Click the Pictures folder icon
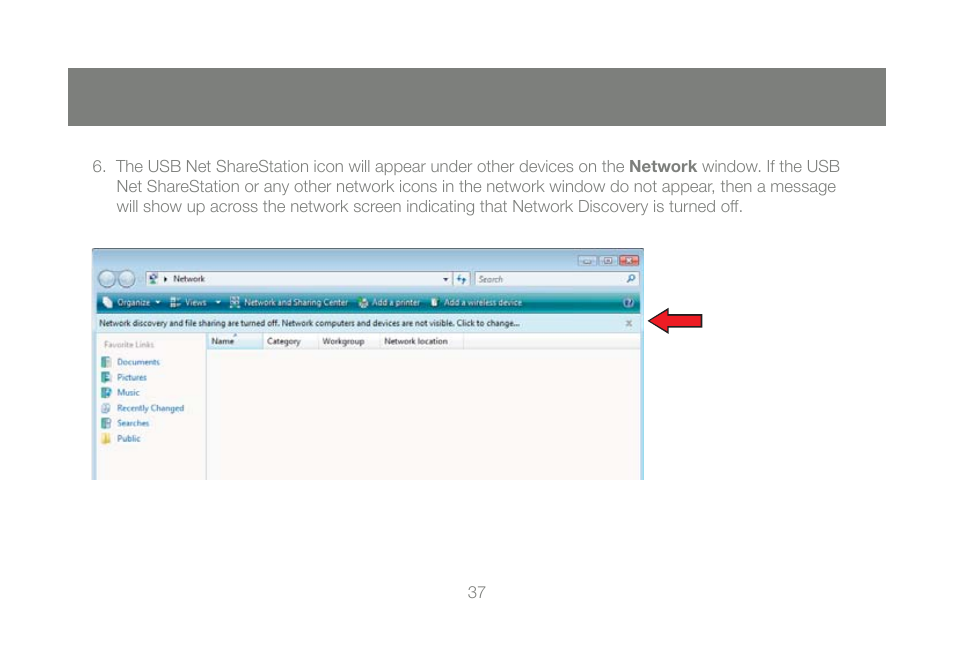Image resolution: width=954 pixels, height=665 pixels. (x=106, y=377)
